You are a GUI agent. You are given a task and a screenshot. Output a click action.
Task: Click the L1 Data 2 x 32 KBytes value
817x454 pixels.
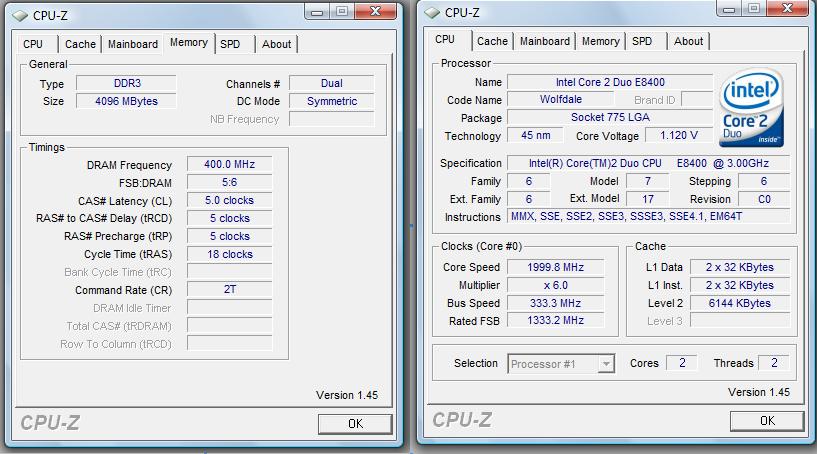pyautogui.click(x=740, y=267)
